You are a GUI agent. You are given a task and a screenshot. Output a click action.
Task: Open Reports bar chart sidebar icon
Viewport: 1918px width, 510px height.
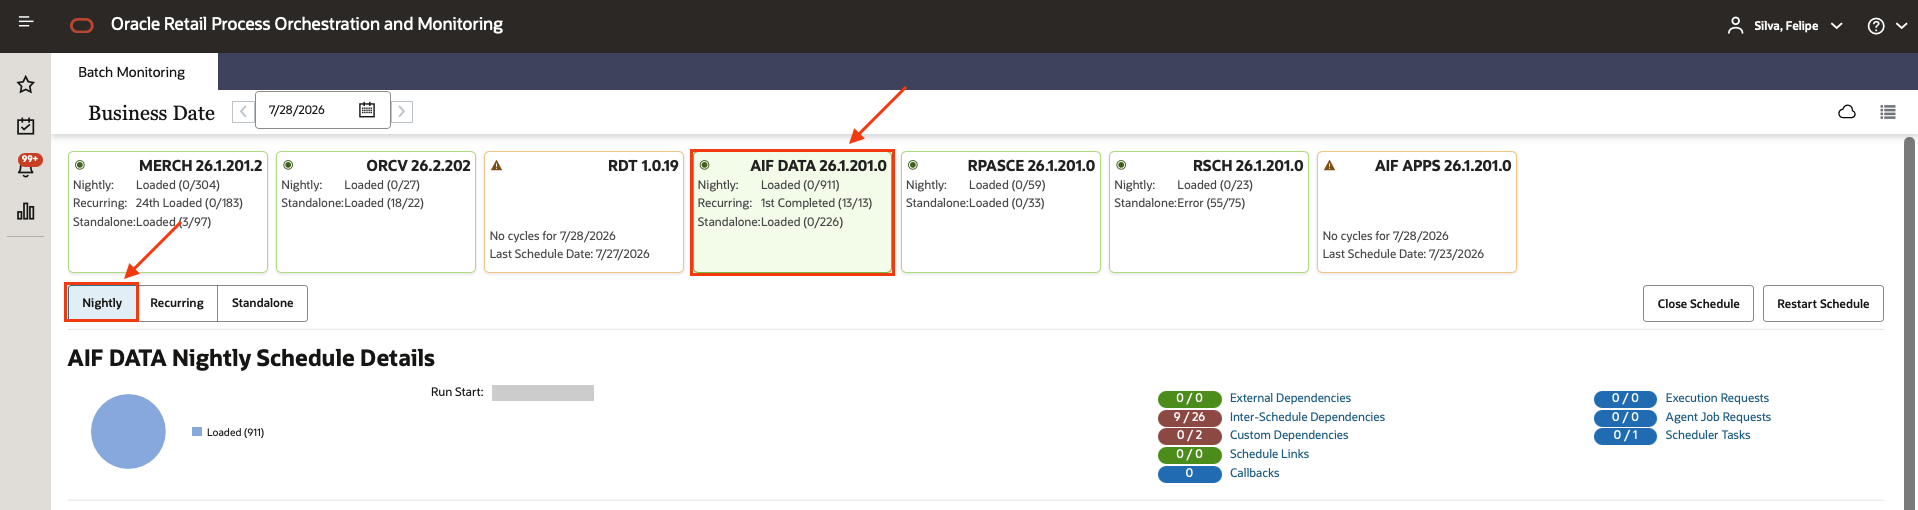[x=26, y=211]
